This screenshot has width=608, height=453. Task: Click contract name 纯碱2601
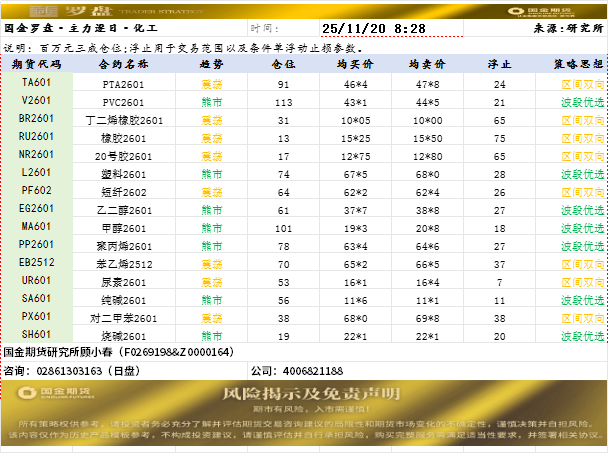(123, 300)
